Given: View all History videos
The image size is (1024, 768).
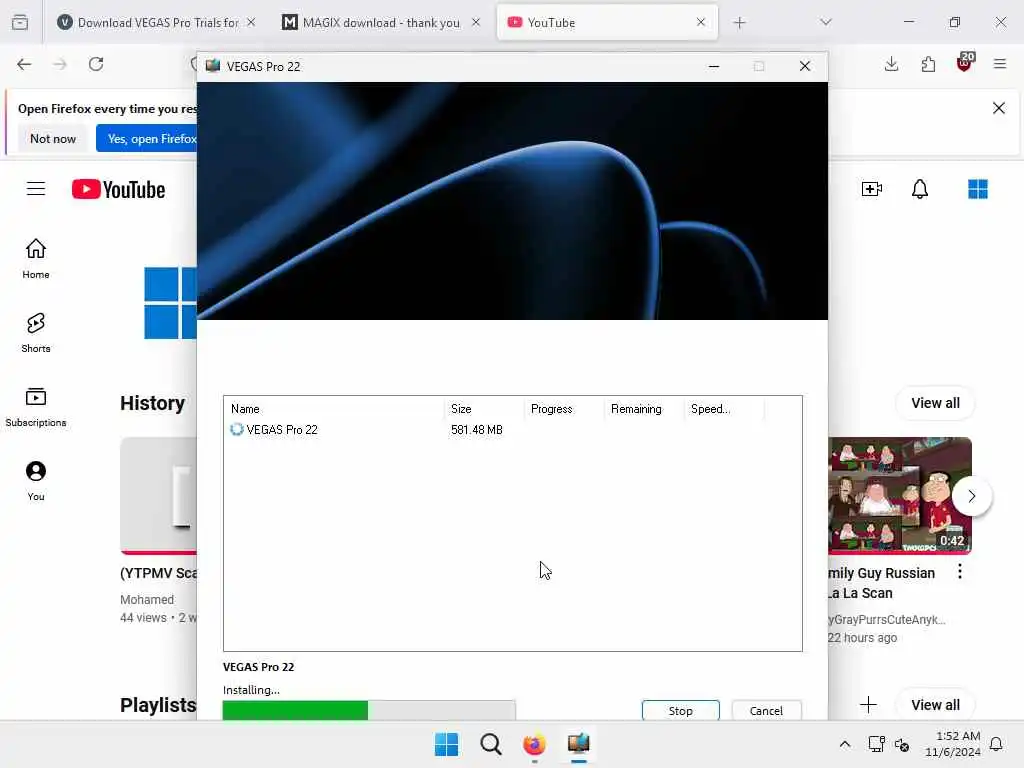Looking at the screenshot, I should (x=935, y=403).
